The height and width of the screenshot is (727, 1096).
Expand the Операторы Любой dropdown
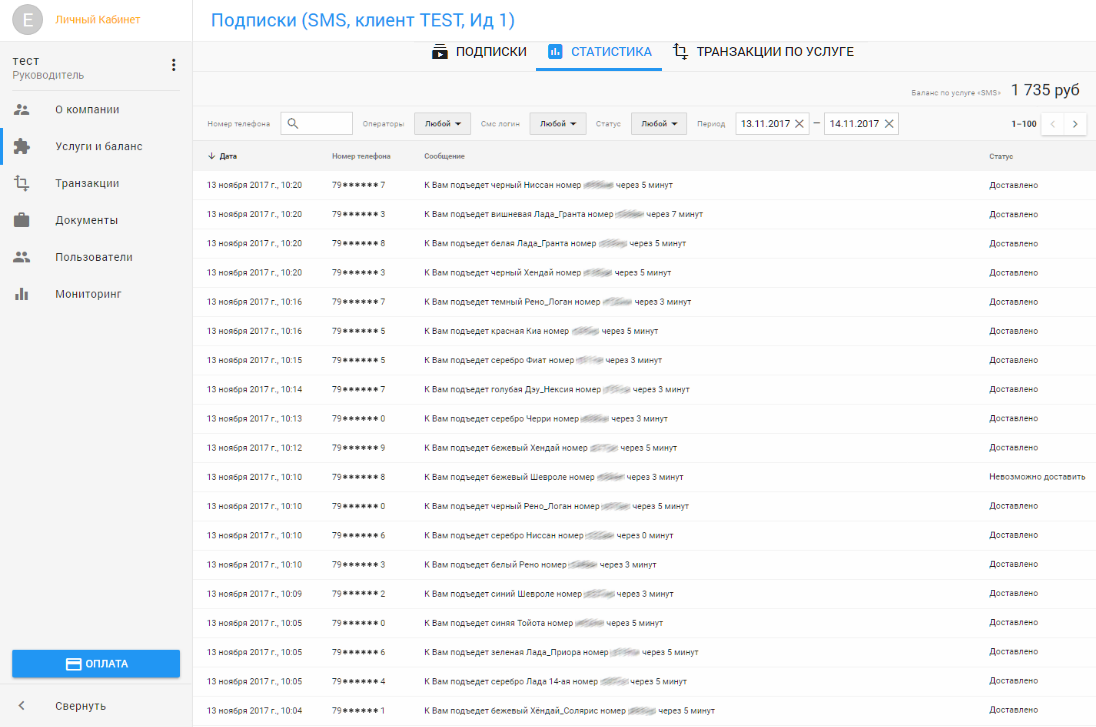442,124
